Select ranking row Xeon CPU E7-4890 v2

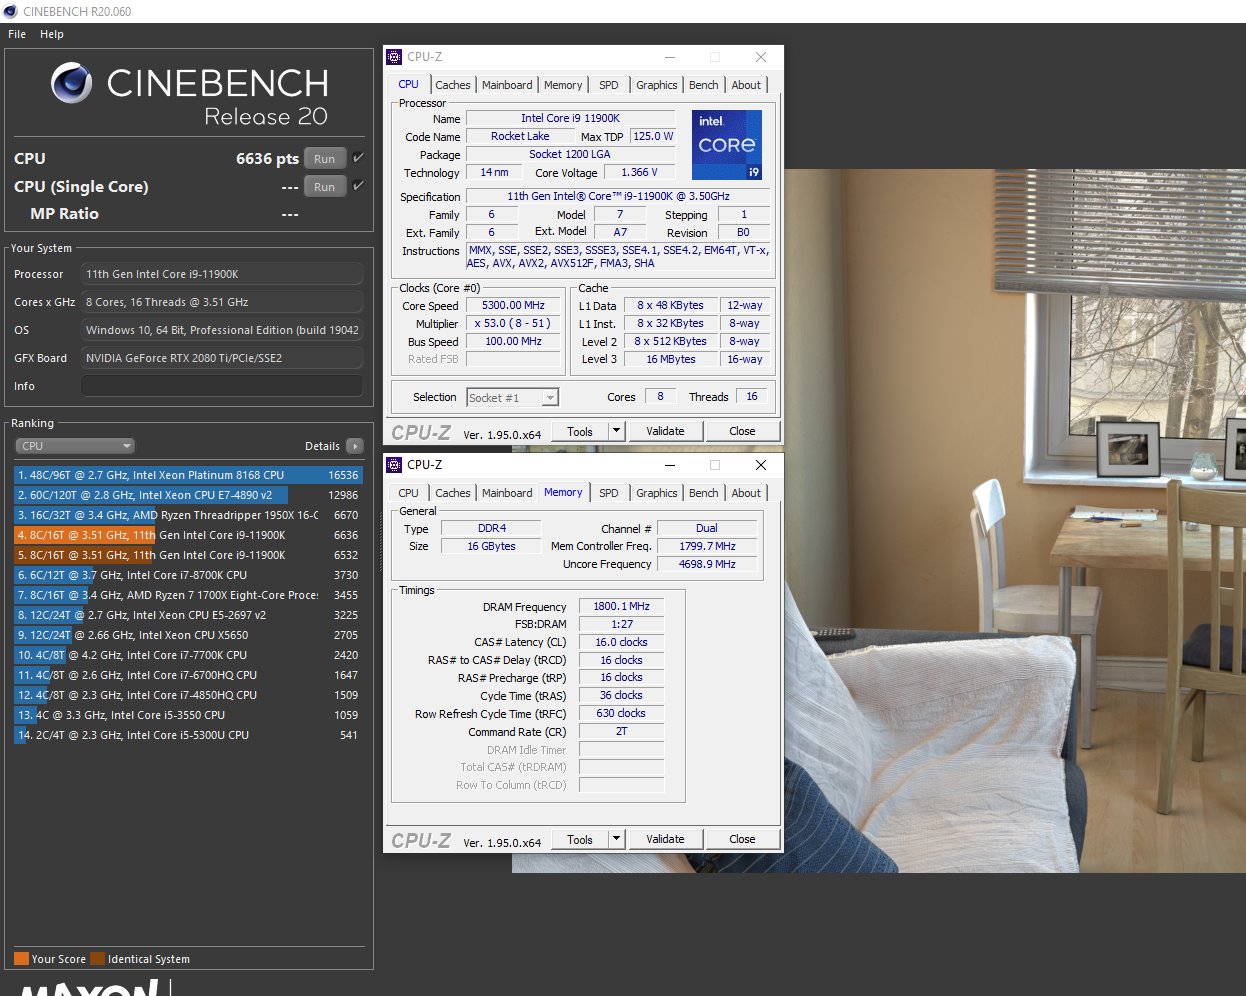click(188, 495)
